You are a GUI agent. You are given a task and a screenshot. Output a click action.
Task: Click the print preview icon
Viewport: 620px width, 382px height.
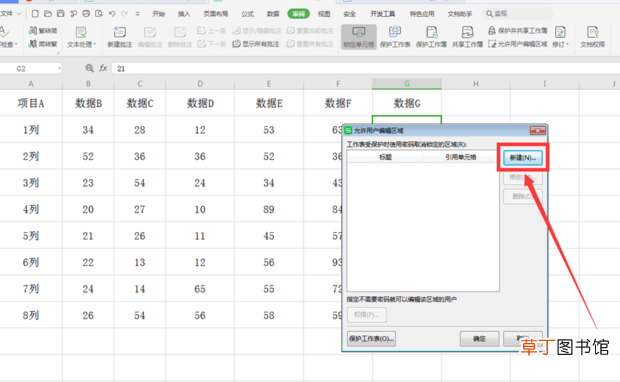tap(99, 14)
